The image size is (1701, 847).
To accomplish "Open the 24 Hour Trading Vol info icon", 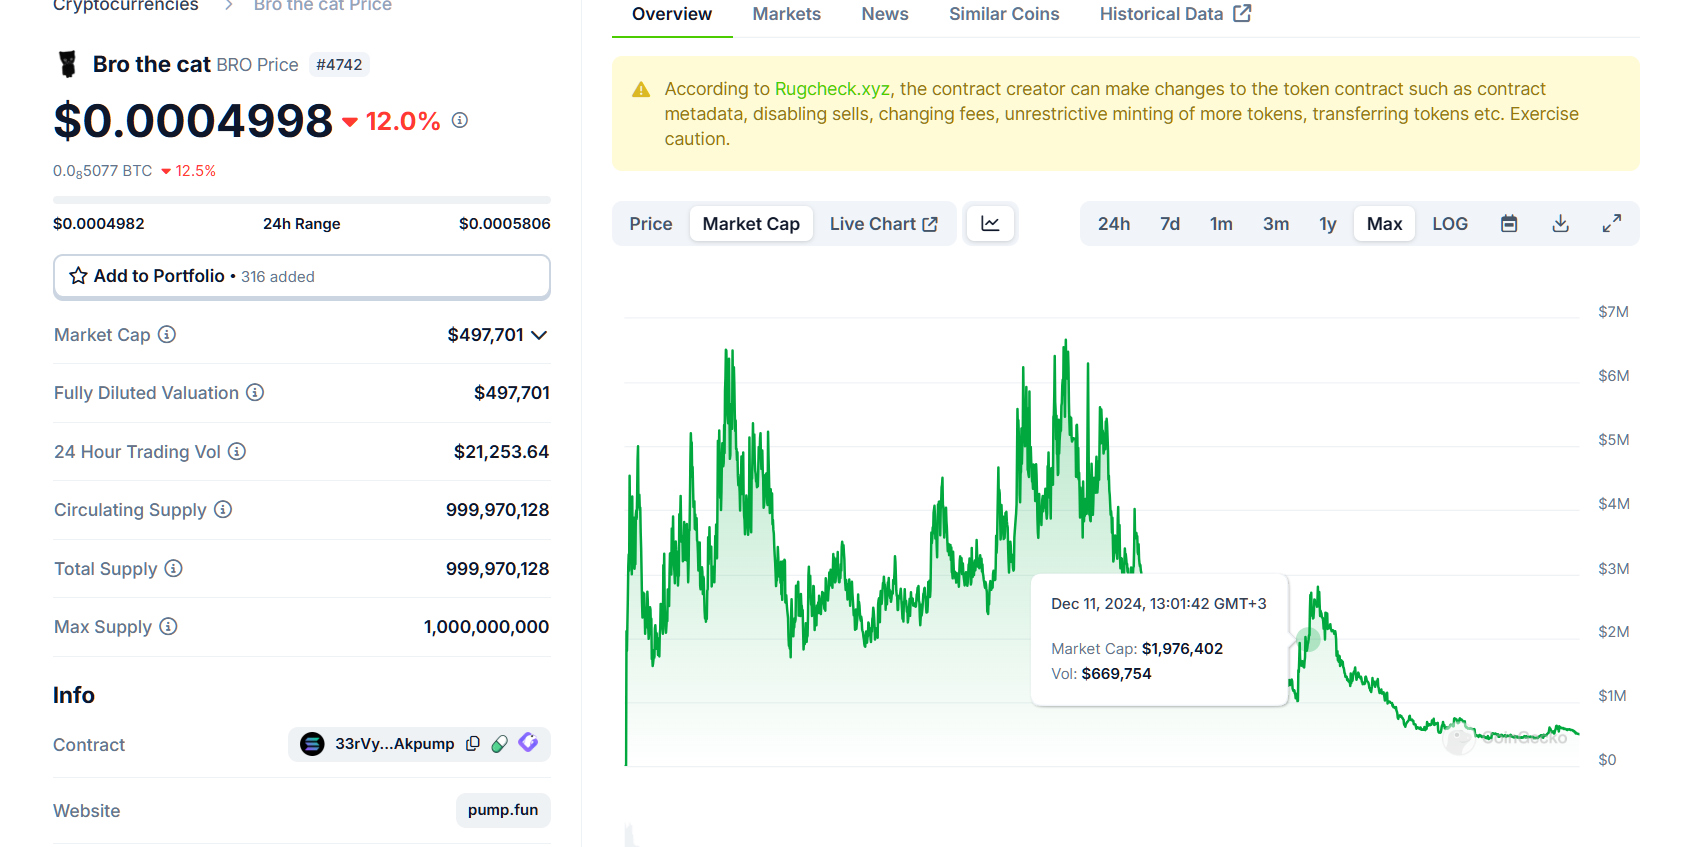I will (x=237, y=451).
